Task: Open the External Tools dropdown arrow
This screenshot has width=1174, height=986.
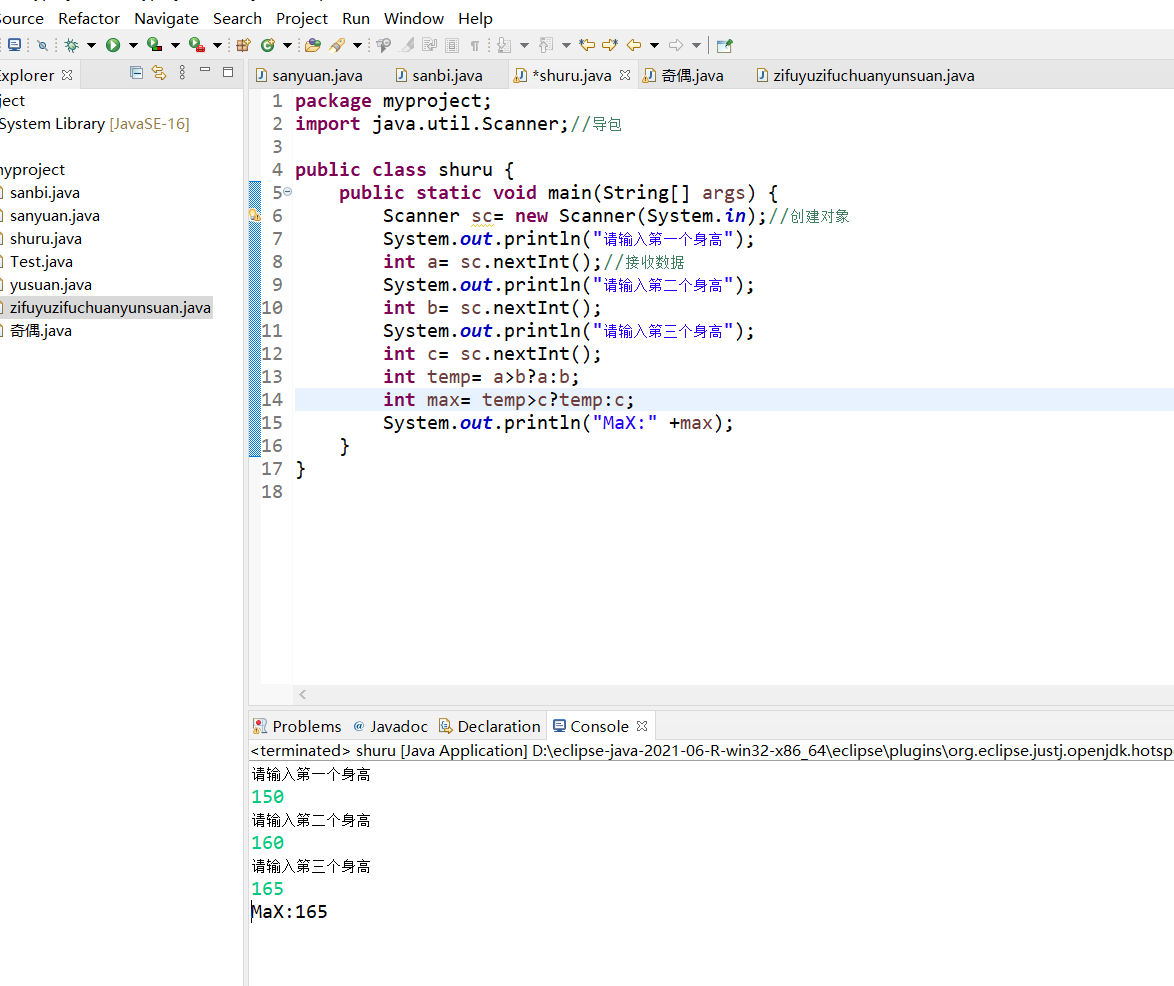Action: [217, 46]
